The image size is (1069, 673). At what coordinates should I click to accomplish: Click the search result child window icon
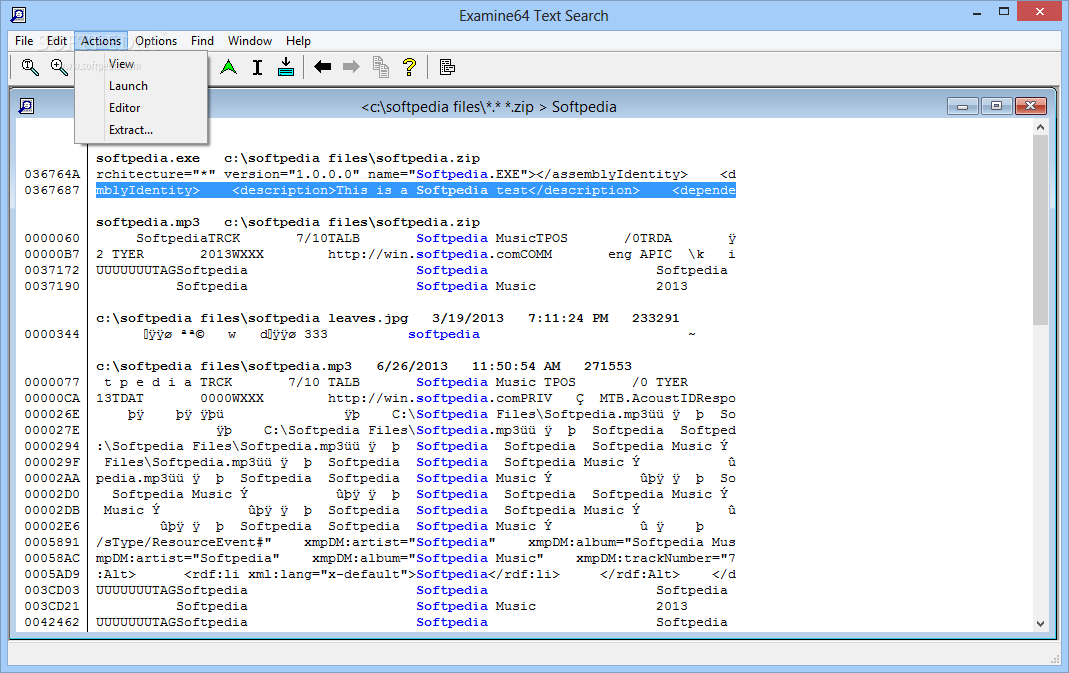26,106
